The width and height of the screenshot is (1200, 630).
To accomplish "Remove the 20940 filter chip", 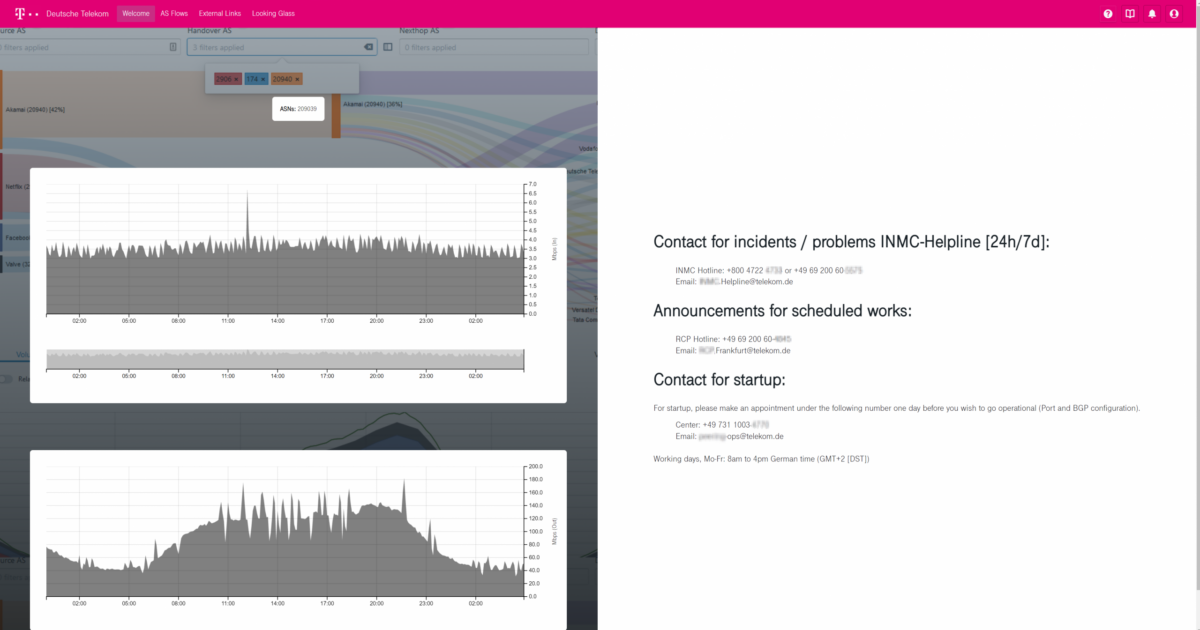I will click(x=297, y=79).
